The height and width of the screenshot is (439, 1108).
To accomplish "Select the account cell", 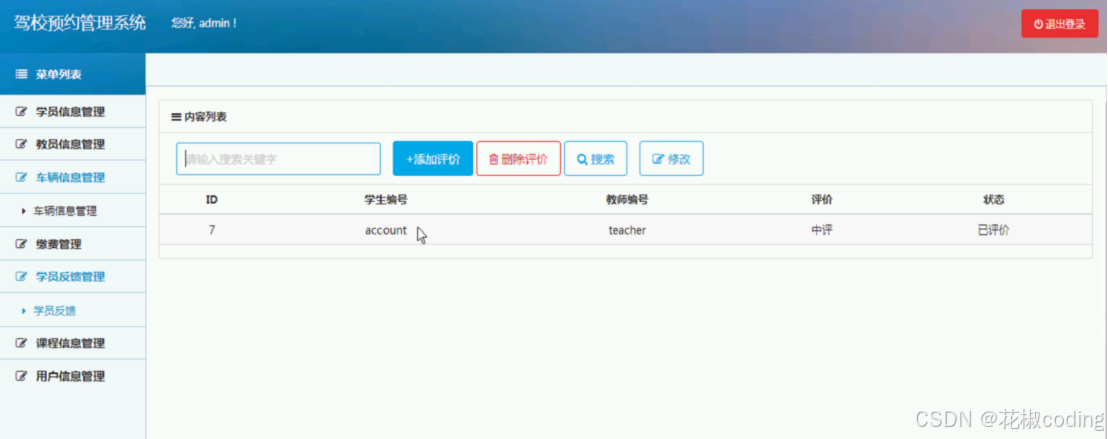I will tap(386, 230).
